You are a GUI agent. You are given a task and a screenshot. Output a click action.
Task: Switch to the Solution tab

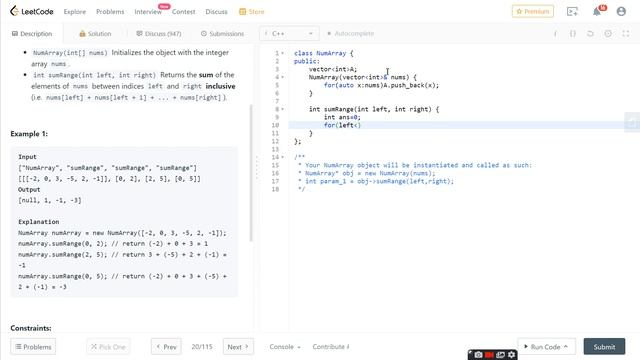point(95,33)
